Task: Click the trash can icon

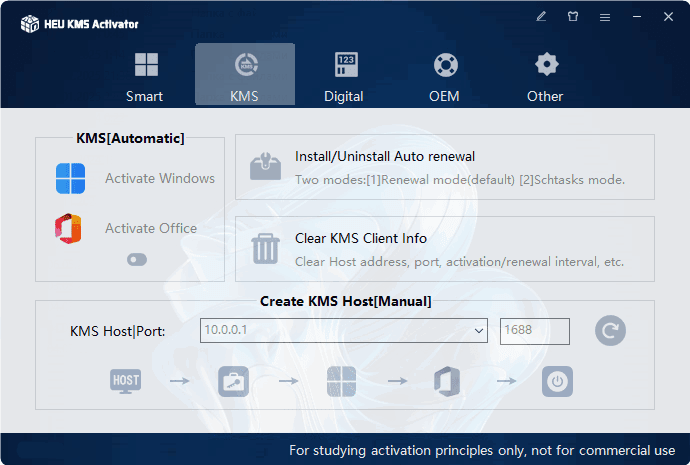Action: click(265, 249)
